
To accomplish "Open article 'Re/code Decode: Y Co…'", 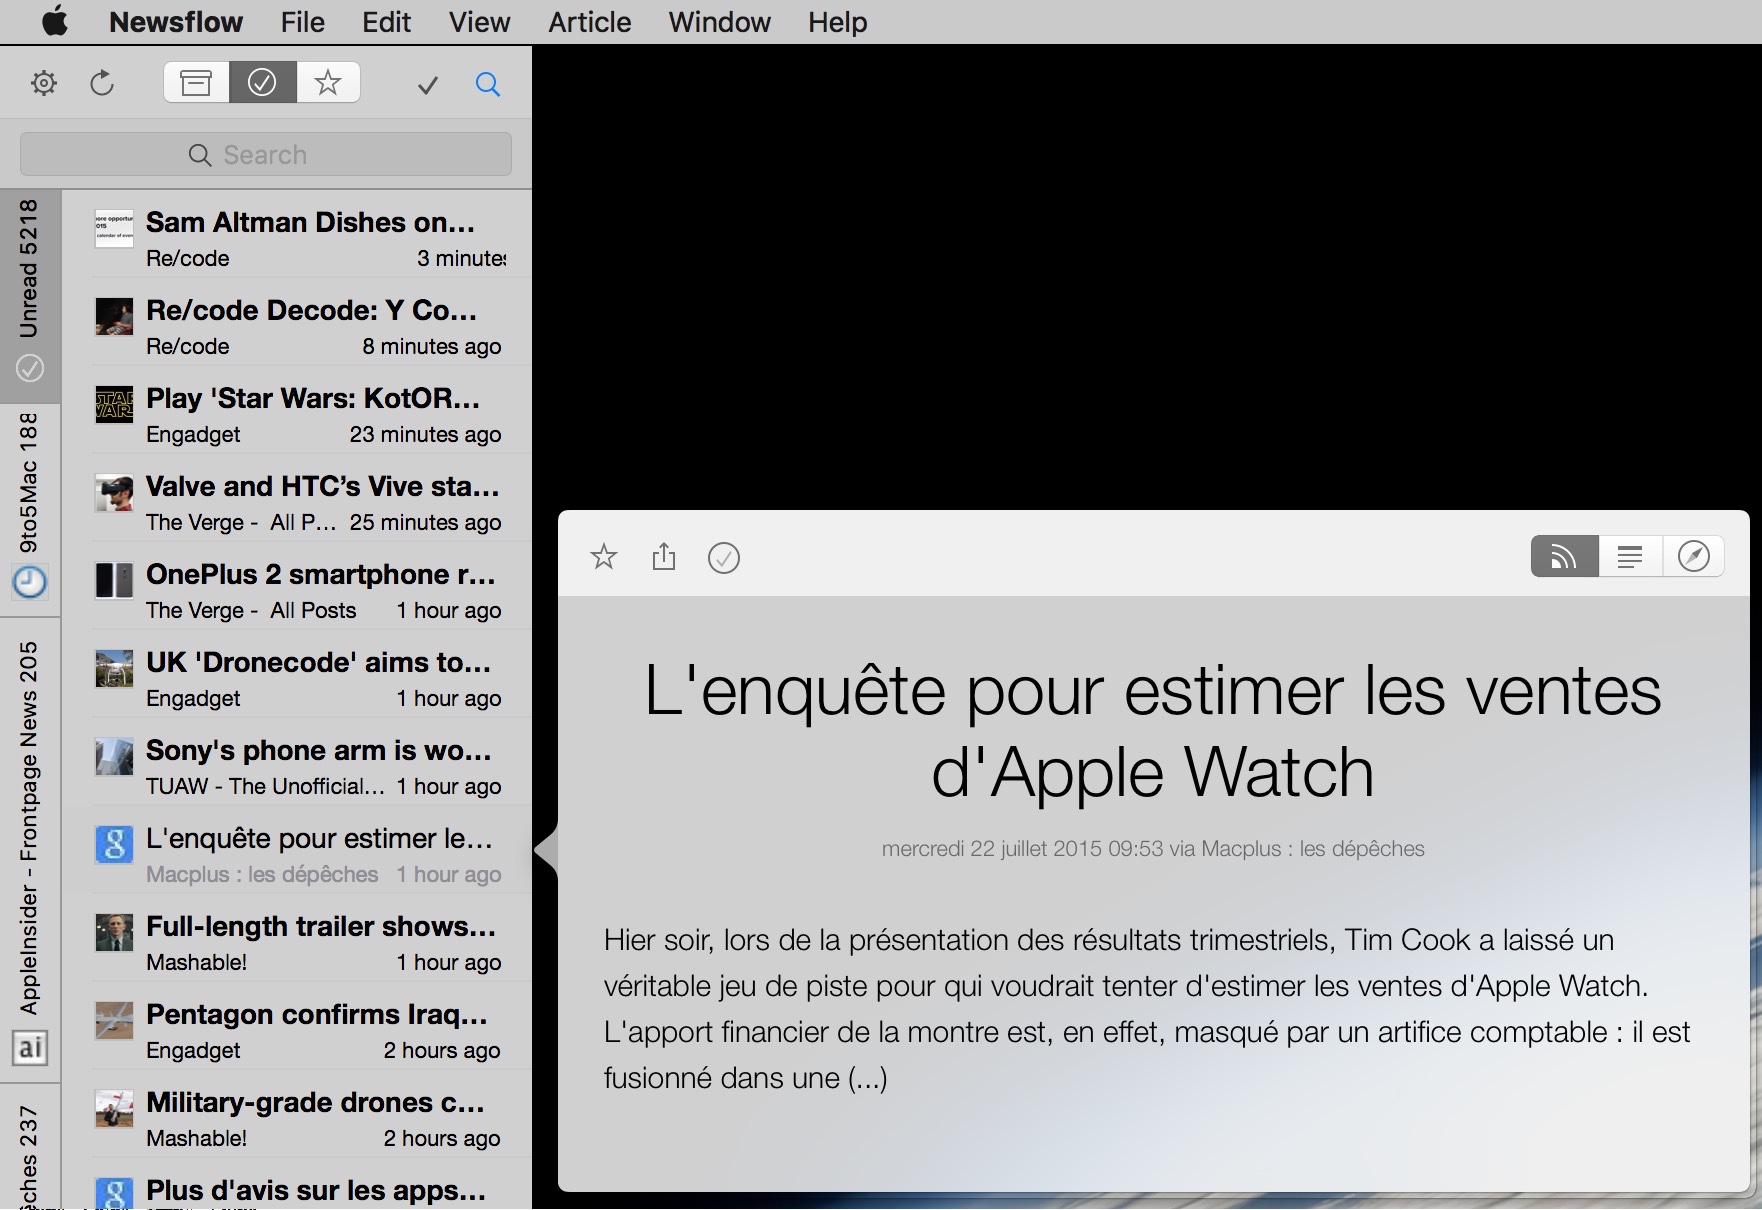I will click(297, 322).
